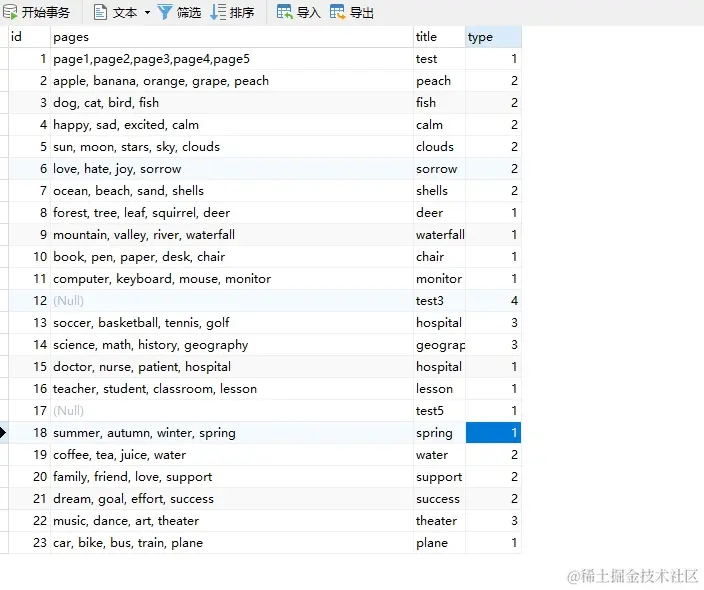Click cell 'apple, banana, orange, grape, peach'
This screenshot has width=704, height=590.
tap(232, 81)
